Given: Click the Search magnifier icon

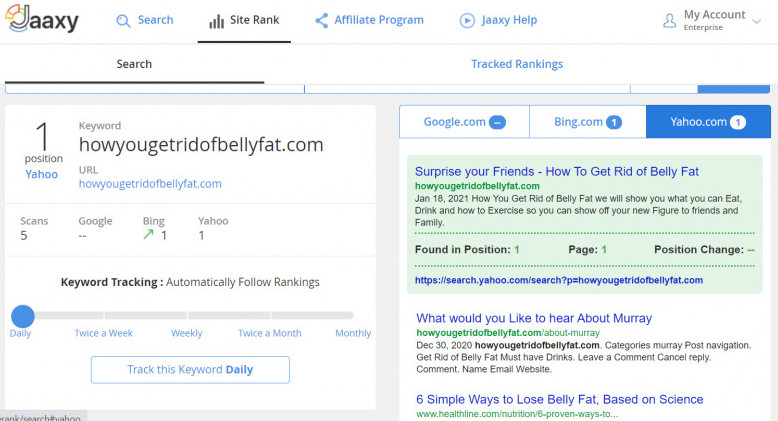Looking at the screenshot, I should click(123, 20).
